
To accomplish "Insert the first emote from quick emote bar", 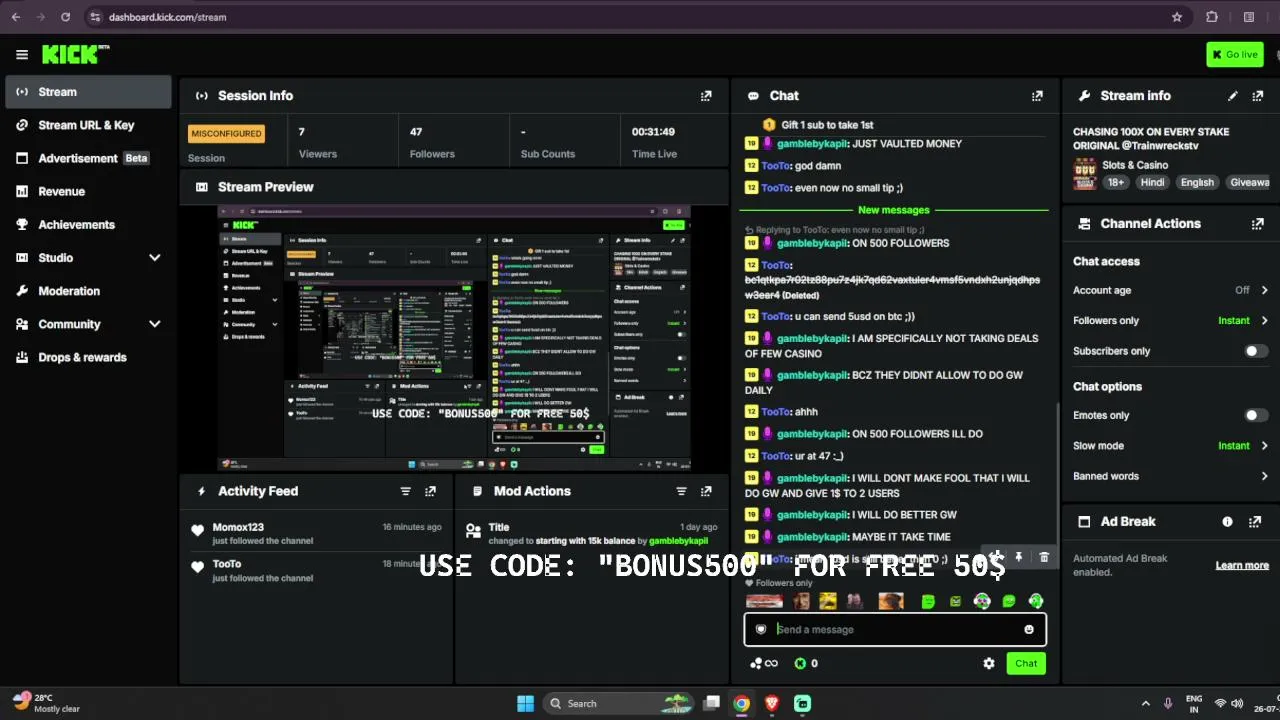I will [764, 601].
